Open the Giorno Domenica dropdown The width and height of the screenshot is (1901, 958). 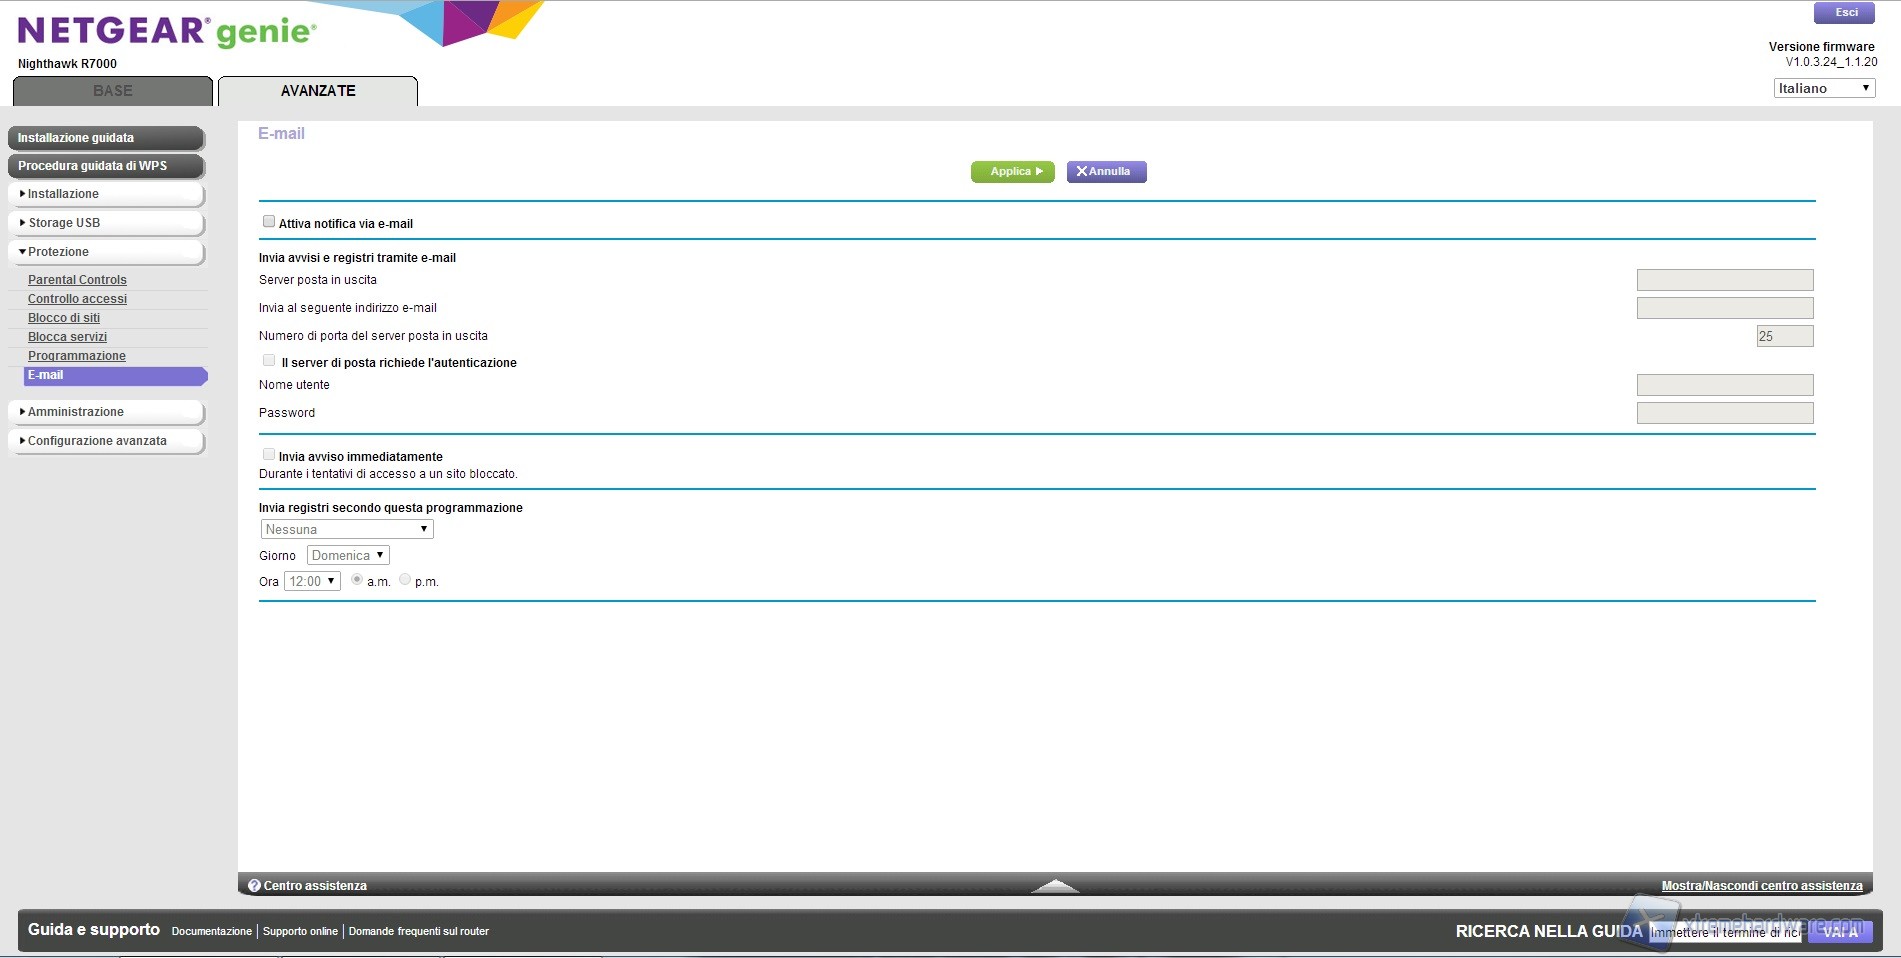tap(347, 555)
